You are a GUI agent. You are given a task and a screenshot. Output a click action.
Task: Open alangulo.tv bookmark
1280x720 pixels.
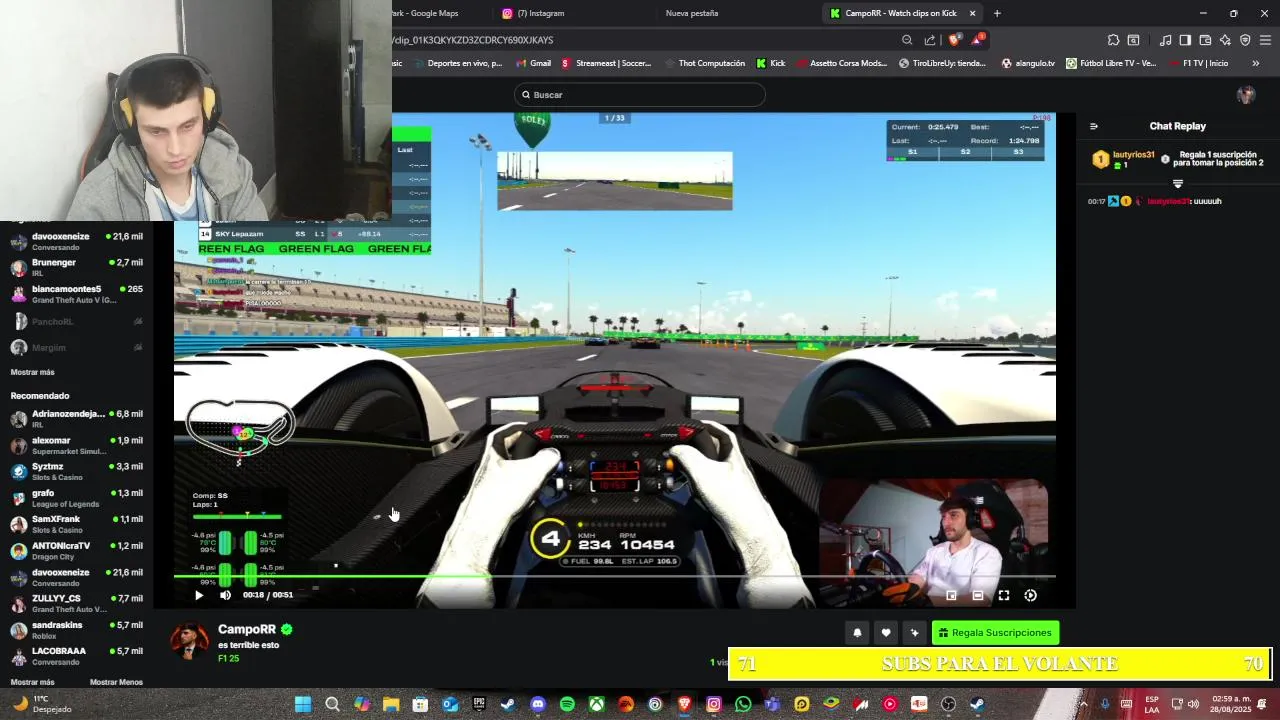(x=1028, y=63)
